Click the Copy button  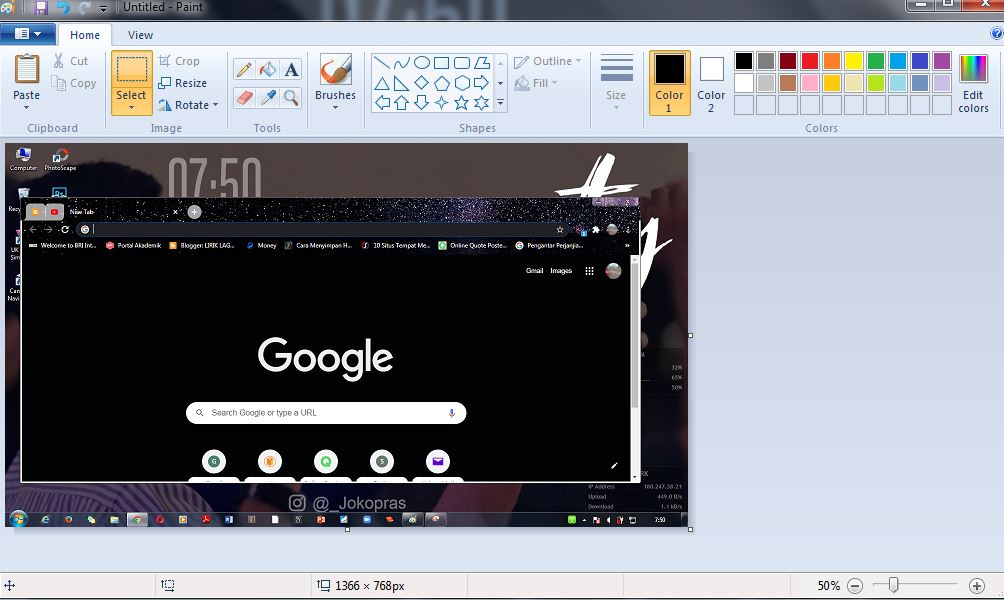74,83
